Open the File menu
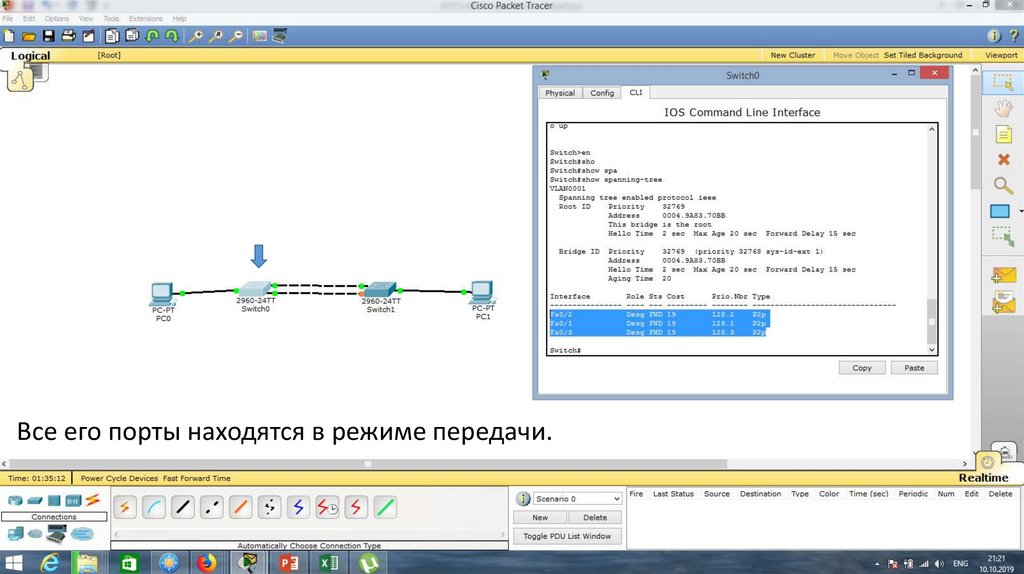Viewport: 1024px width, 574px height. (x=8, y=19)
